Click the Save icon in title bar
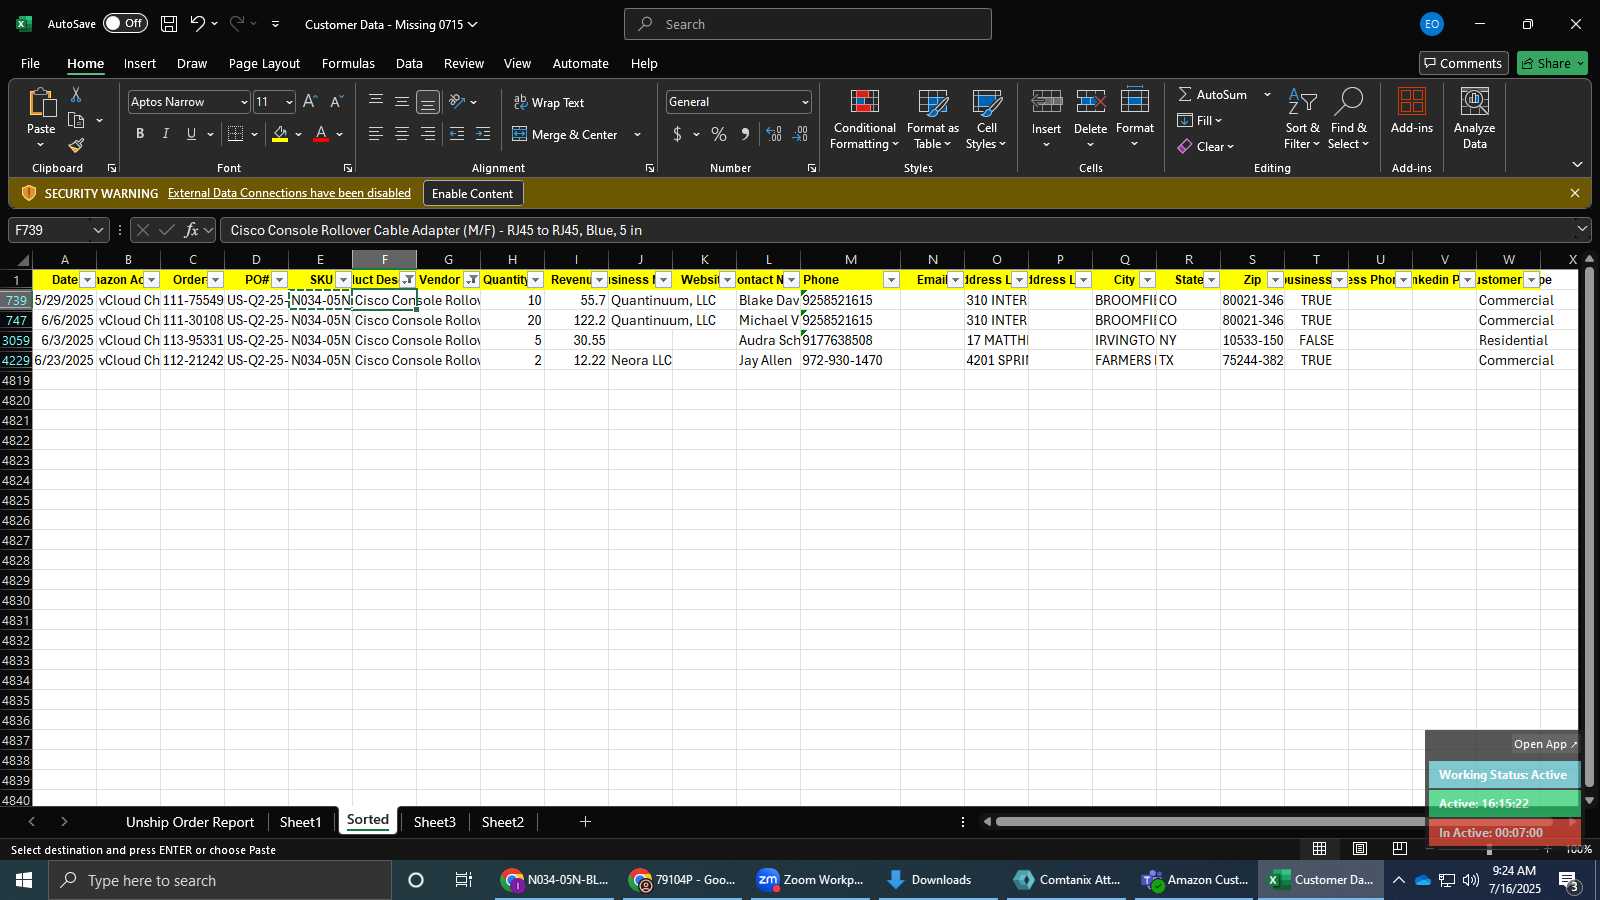This screenshot has height=900, width=1600. (x=169, y=24)
